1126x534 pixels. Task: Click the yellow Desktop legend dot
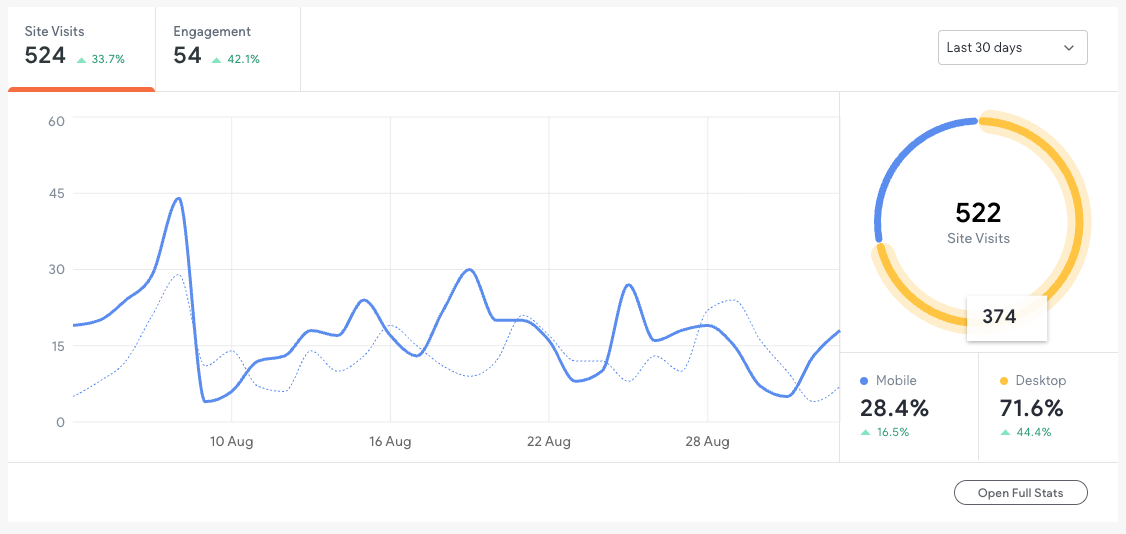[1004, 381]
